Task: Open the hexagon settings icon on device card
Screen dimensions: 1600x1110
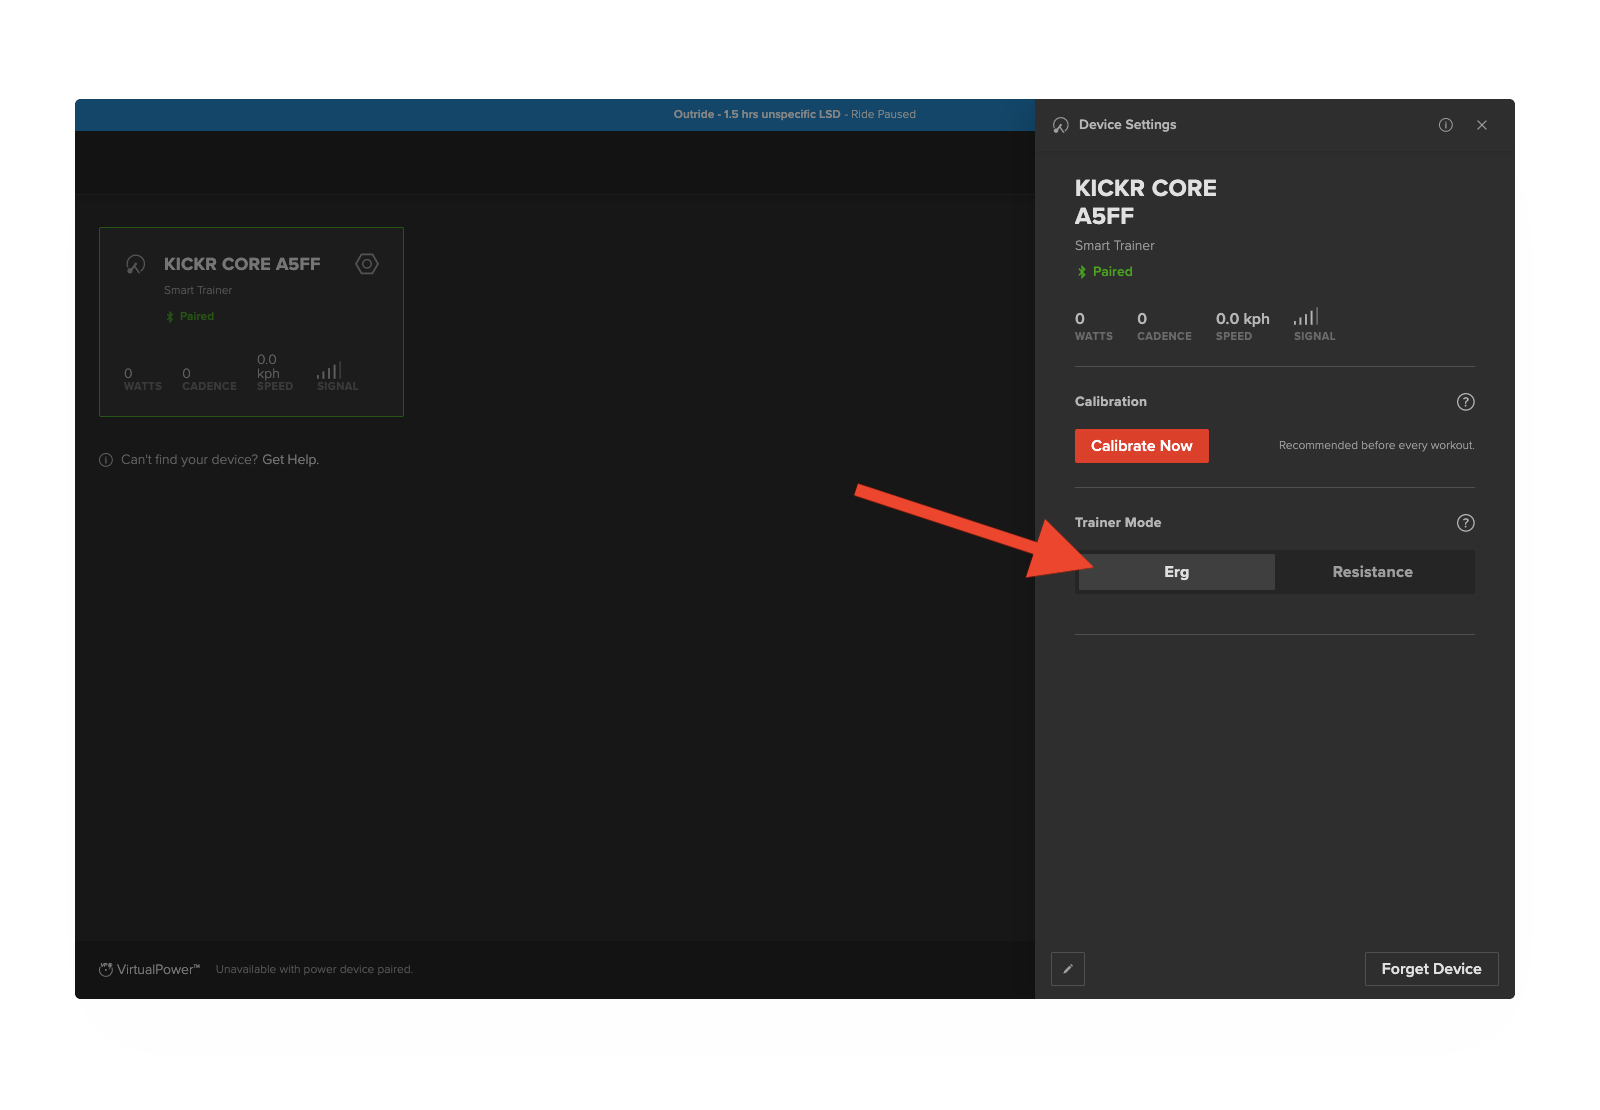Action: pos(367,264)
